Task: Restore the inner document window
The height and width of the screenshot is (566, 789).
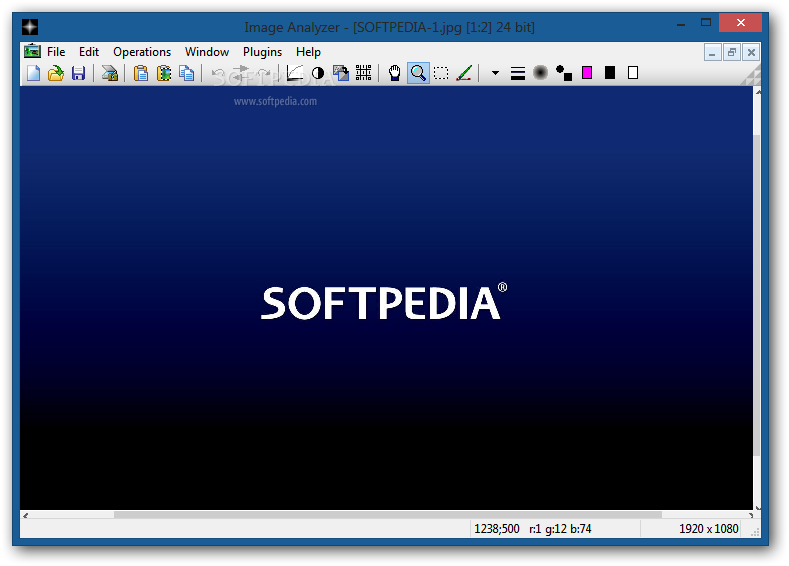Action: (x=732, y=52)
